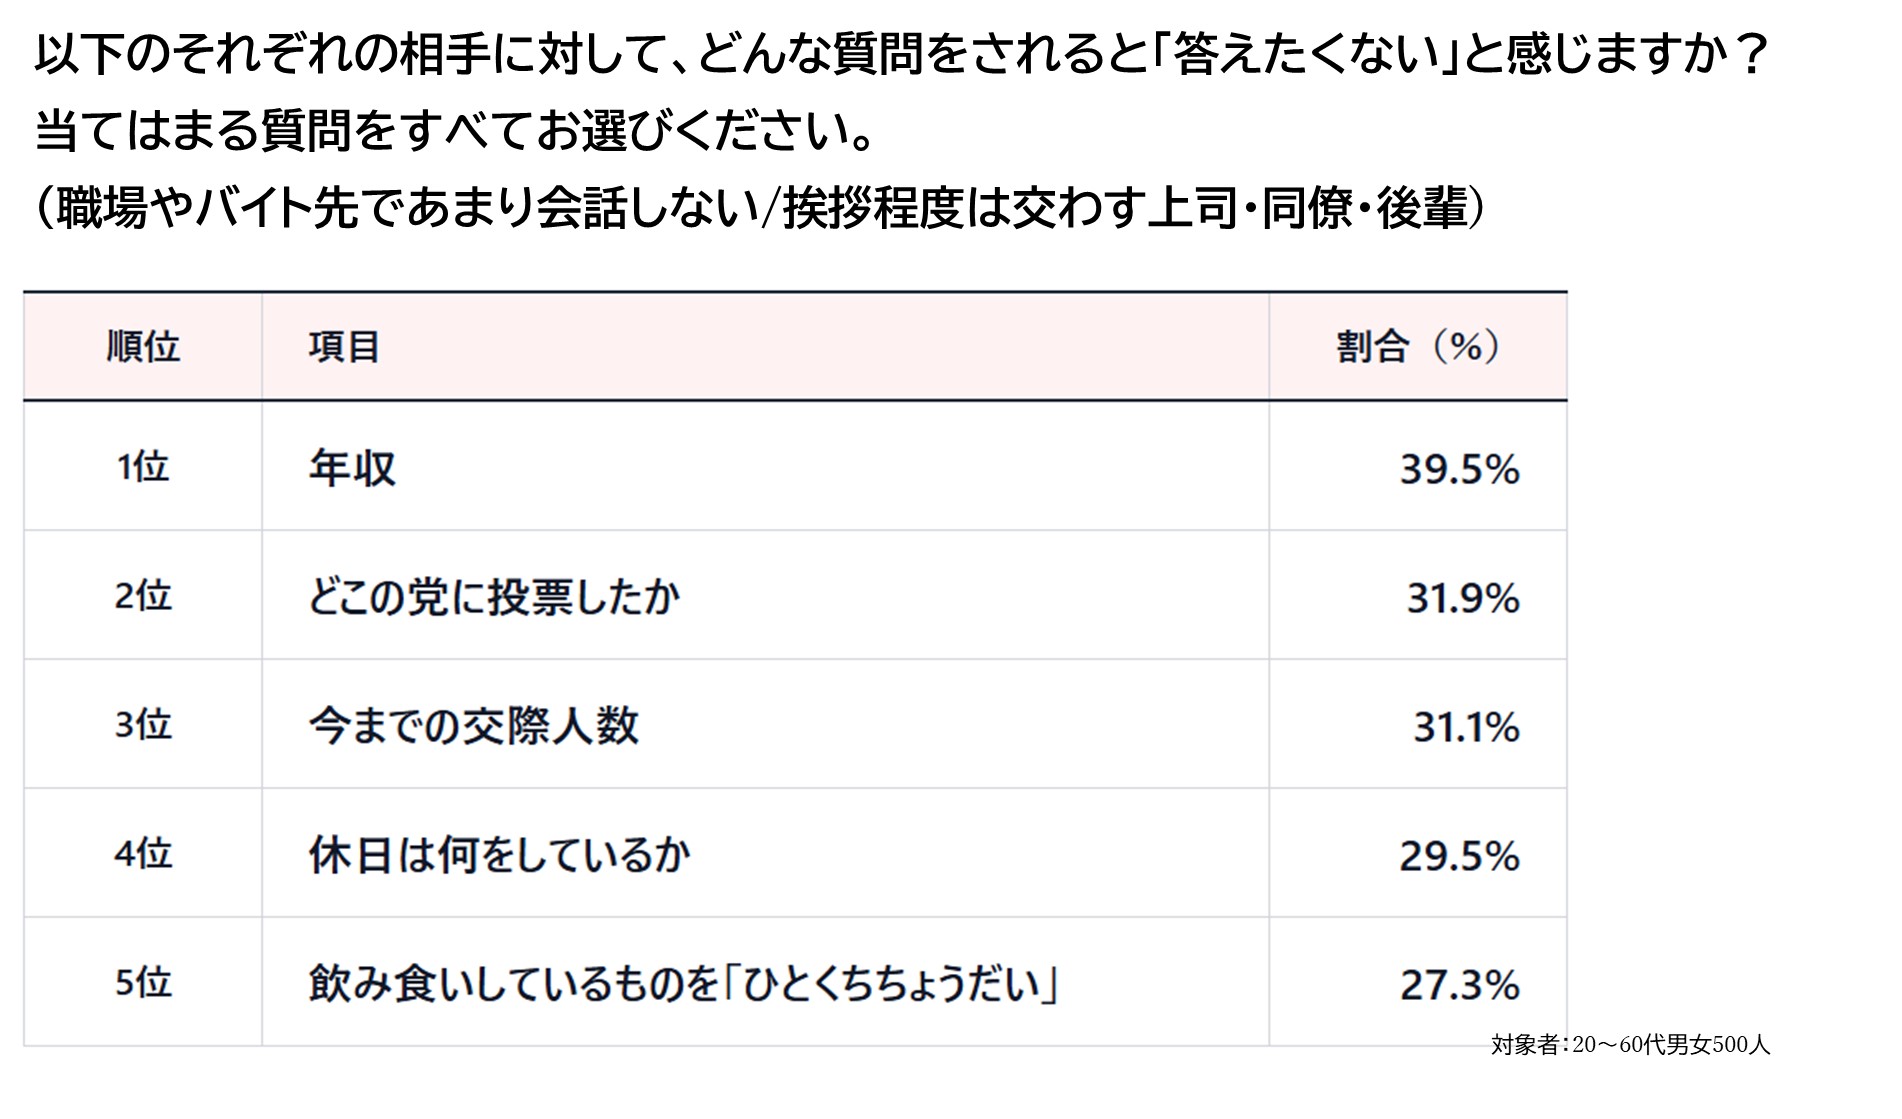The width and height of the screenshot is (1902, 1119).
Task: Select the 1位 rank cell
Action: pos(143,467)
